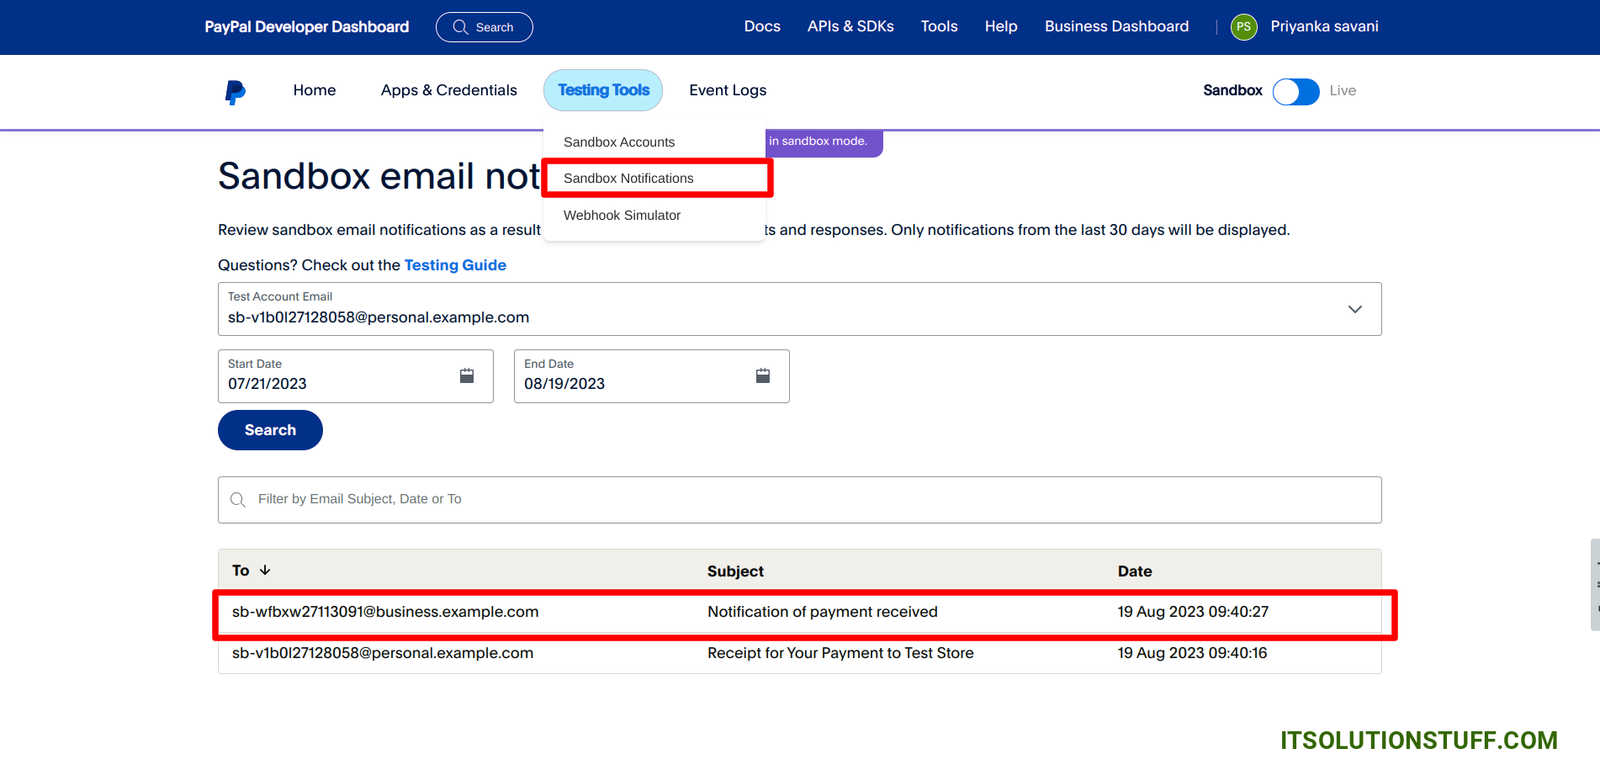Open Business Dashboard in top navigation
Image resolution: width=1600 pixels, height=766 pixels.
pyautogui.click(x=1116, y=26)
